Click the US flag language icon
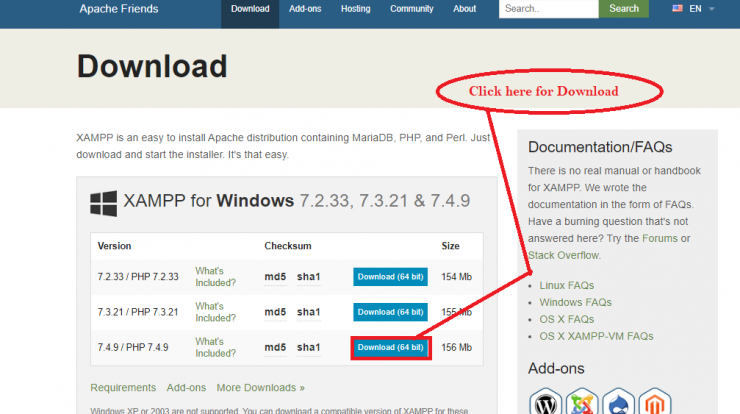The image size is (740, 414). click(x=677, y=8)
